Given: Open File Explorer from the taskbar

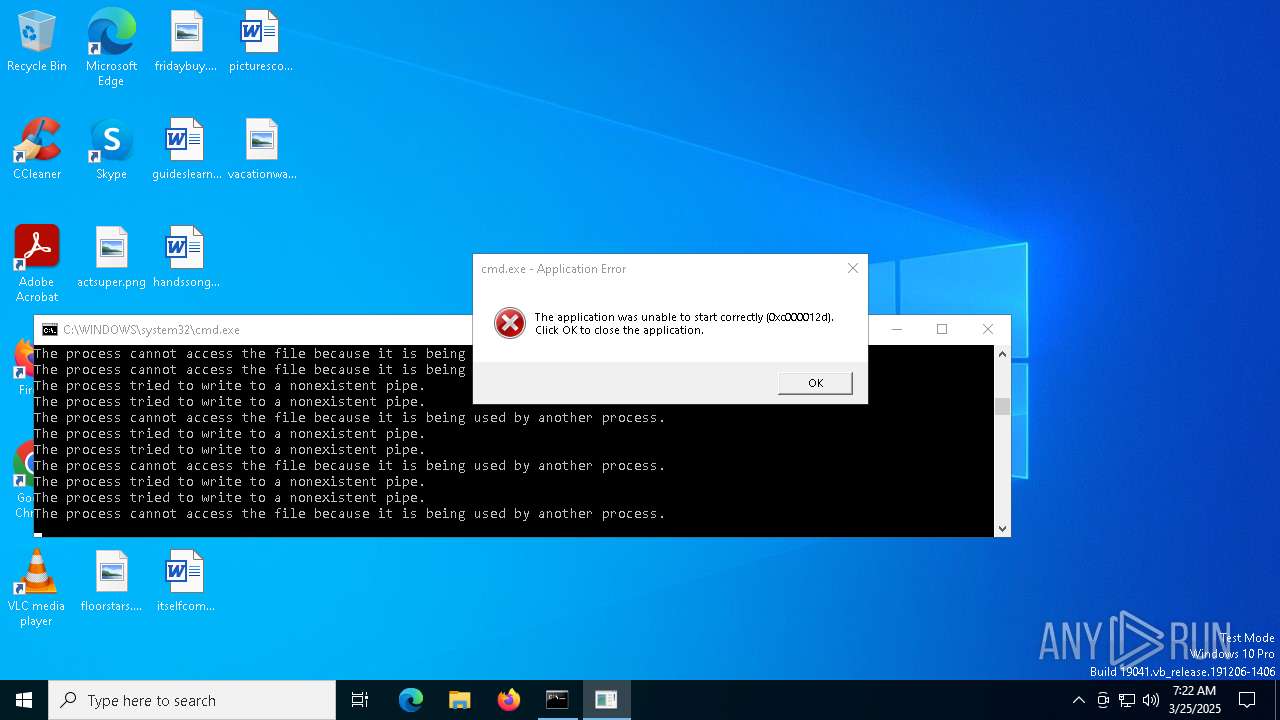Looking at the screenshot, I should pyautogui.click(x=460, y=700).
